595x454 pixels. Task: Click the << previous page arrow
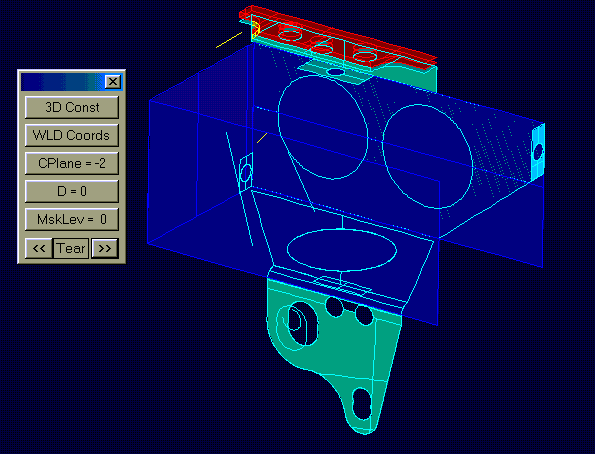click(x=39, y=248)
